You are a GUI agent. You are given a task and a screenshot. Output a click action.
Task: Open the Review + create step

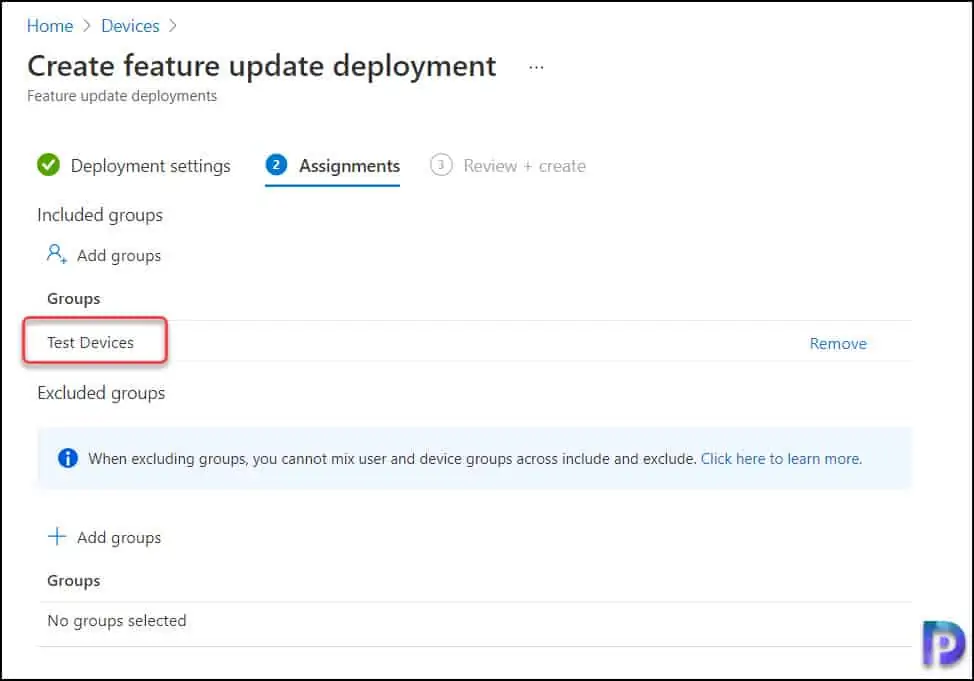pos(524,166)
